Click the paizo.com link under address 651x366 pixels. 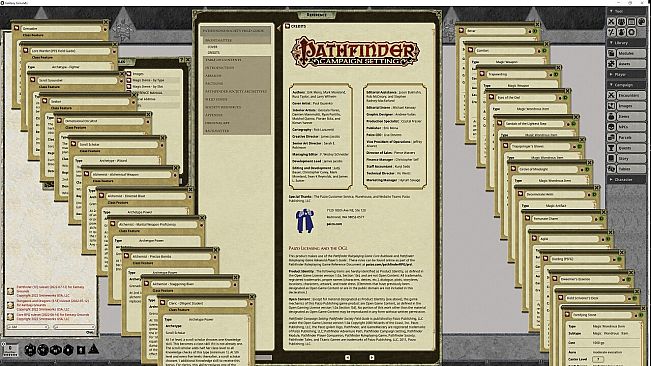[334, 224]
